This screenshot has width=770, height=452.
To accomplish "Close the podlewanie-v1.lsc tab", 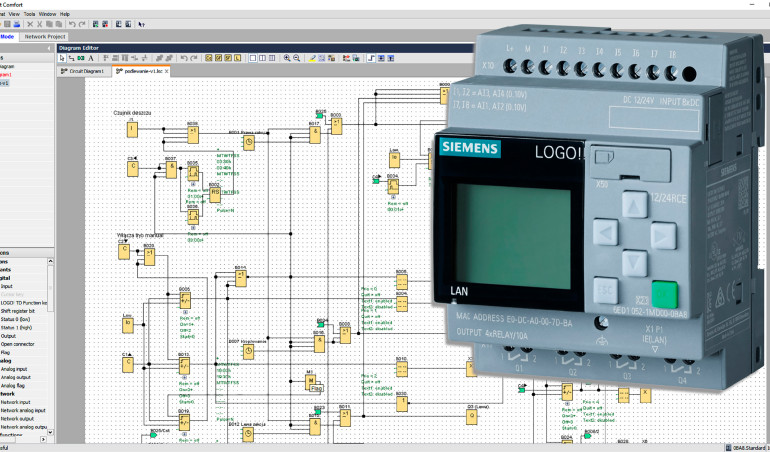I will click(x=166, y=72).
